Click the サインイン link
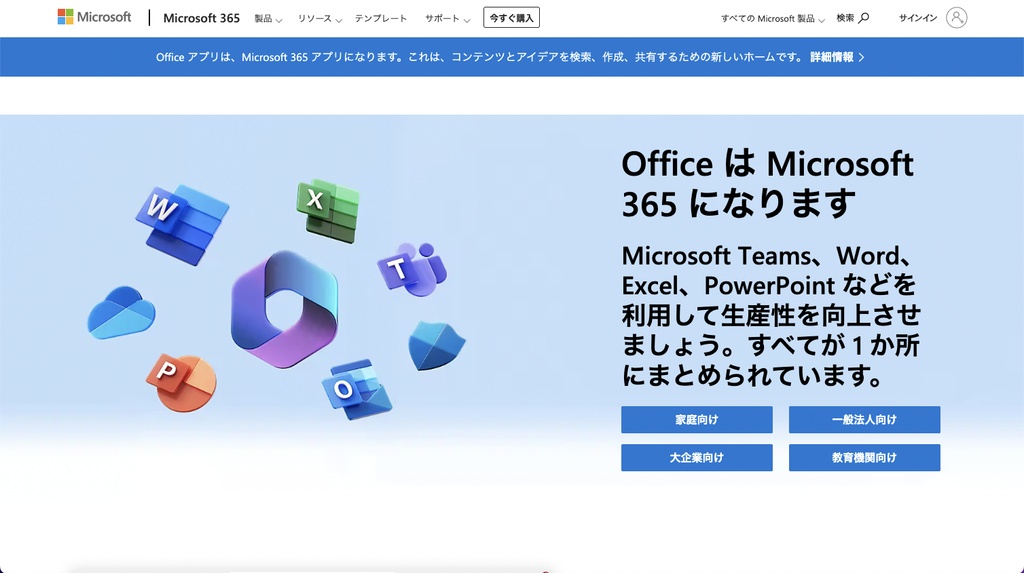 point(918,18)
